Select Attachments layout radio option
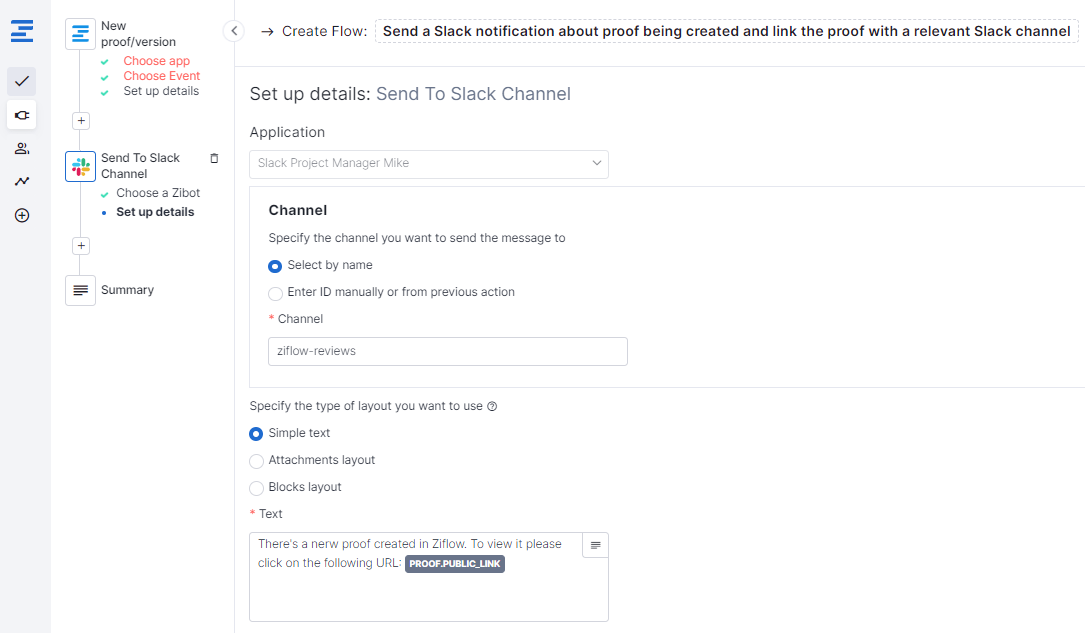Image resolution: width=1085 pixels, height=633 pixels. click(x=256, y=461)
